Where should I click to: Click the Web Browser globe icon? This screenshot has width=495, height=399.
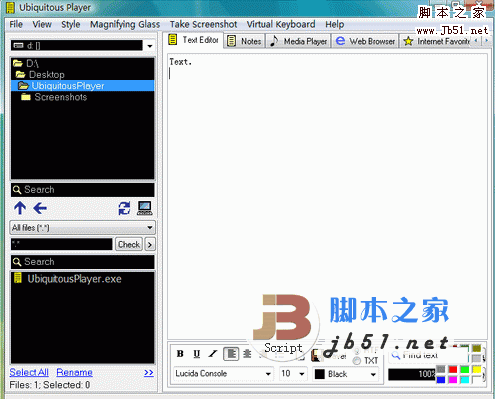pyautogui.click(x=340, y=41)
